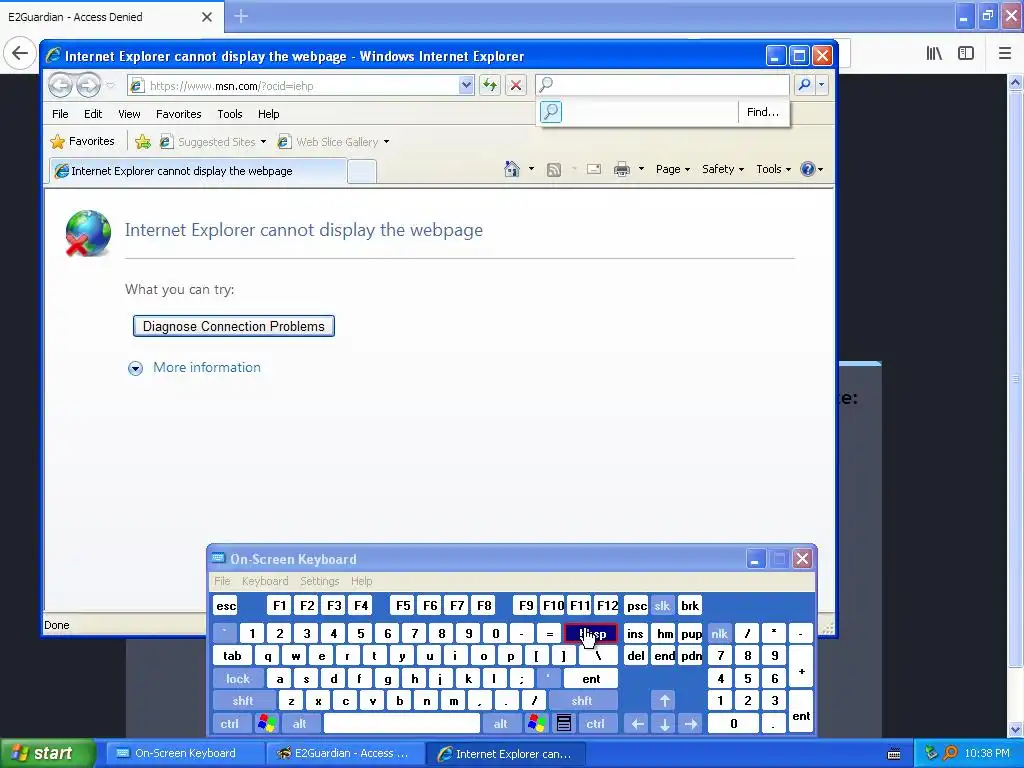The height and width of the screenshot is (768, 1024).
Task: Toggle the left shft key
Action: pyautogui.click(x=243, y=701)
